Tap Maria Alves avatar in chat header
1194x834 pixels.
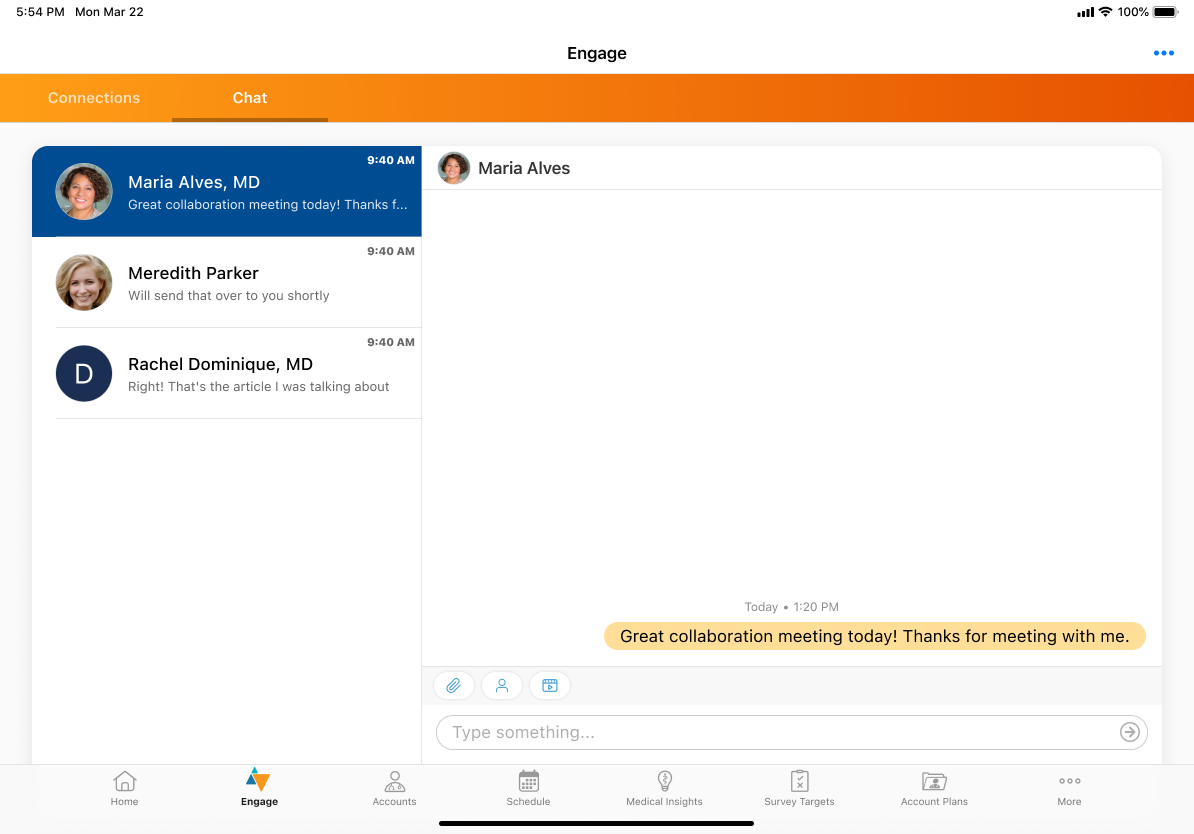point(454,168)
